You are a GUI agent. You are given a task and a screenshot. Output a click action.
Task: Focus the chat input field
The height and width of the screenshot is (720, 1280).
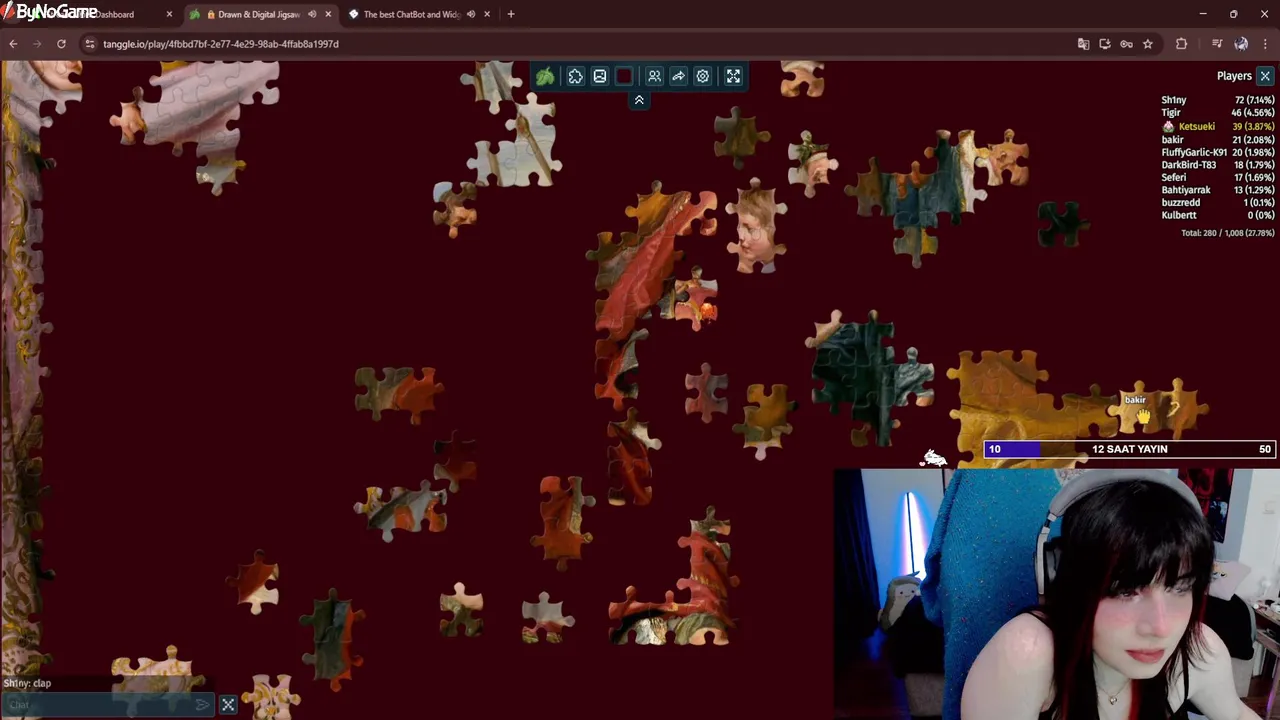(x=100, y=705)
